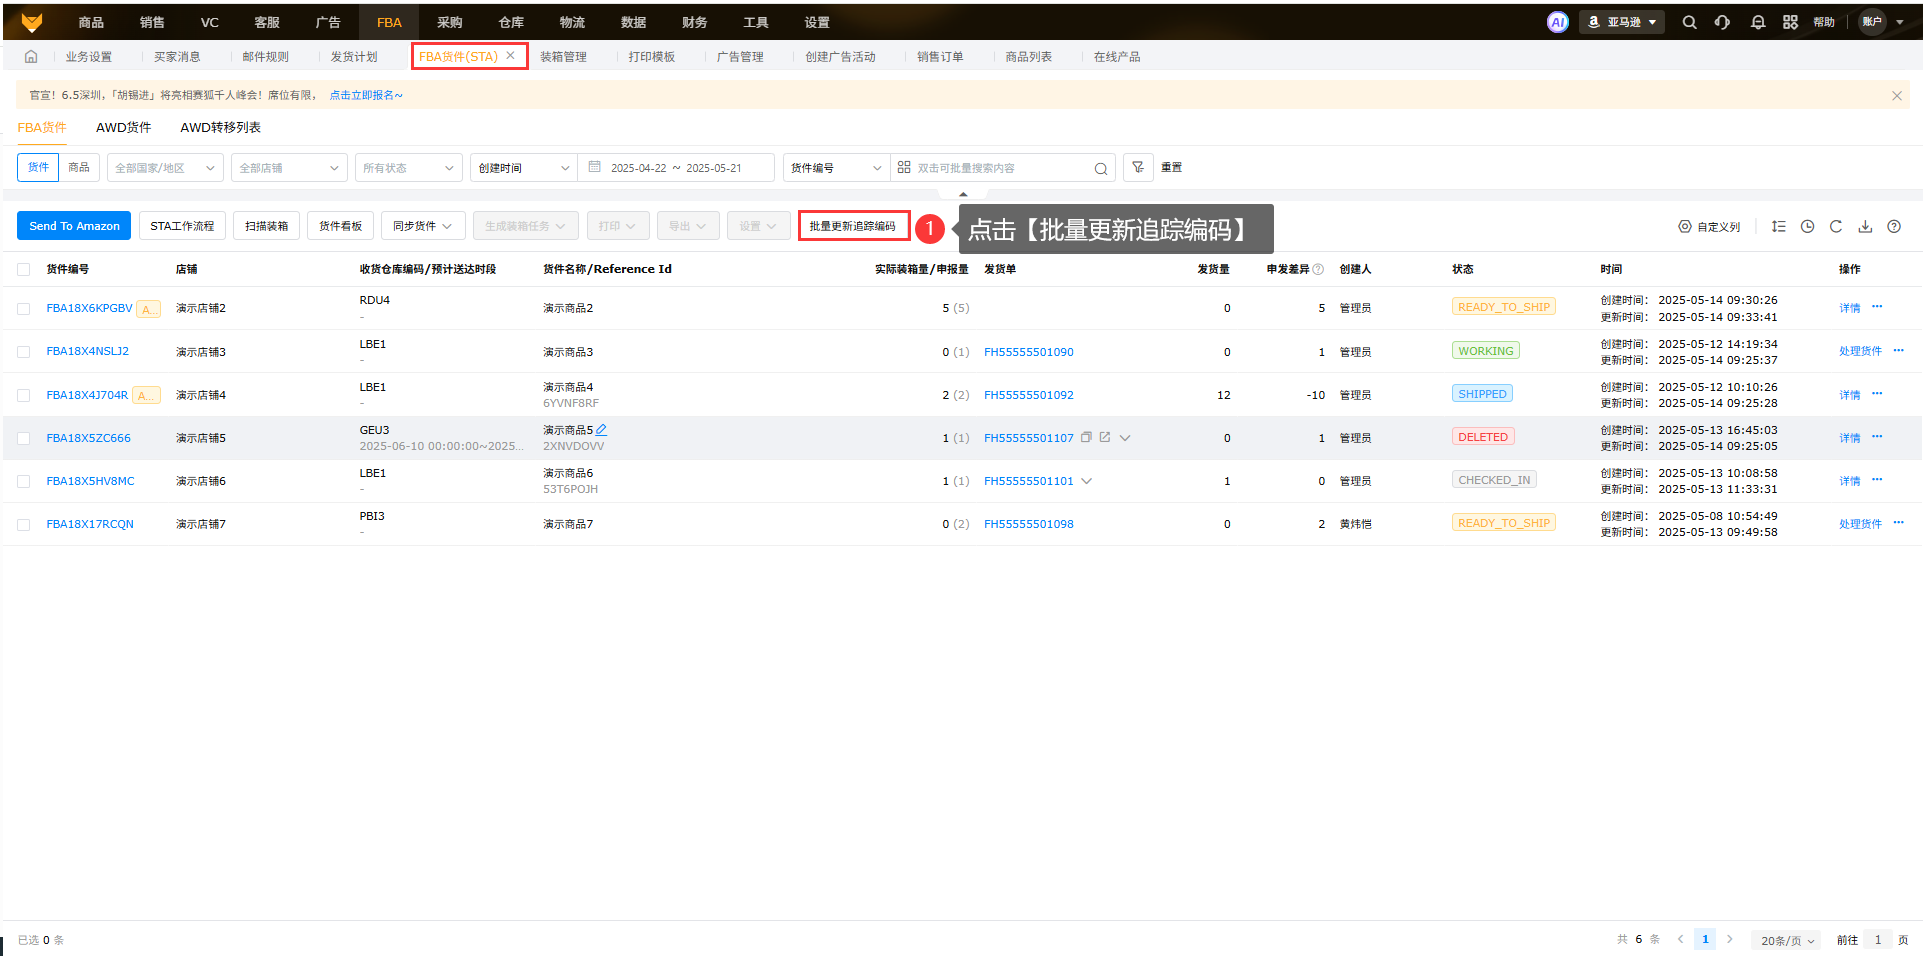Image resolution: width=1923 pixels, height=956 pixels.
Task: Click the table refresh icon
Action: (1836, 227)
